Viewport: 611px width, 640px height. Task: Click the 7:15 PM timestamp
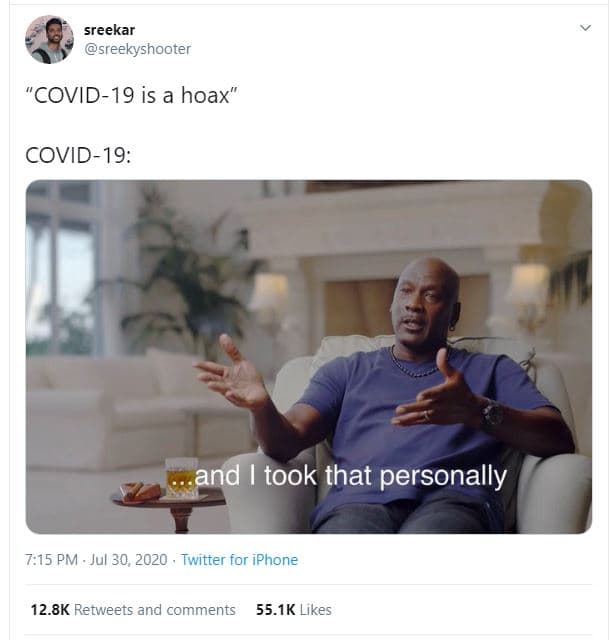51,560
